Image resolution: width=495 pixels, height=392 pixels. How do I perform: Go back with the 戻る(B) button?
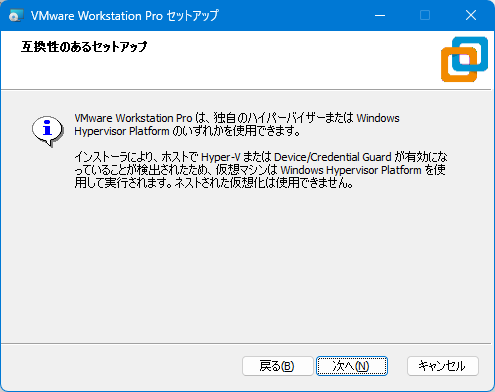(x=278, y=366)
